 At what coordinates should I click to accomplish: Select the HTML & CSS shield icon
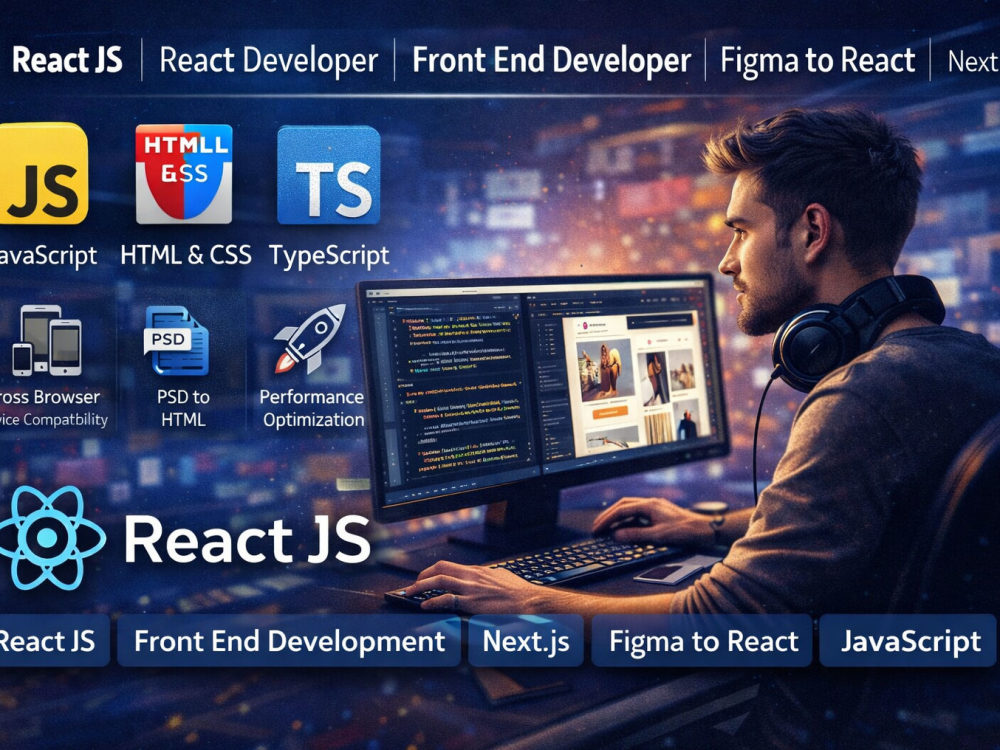click(184, 173)
